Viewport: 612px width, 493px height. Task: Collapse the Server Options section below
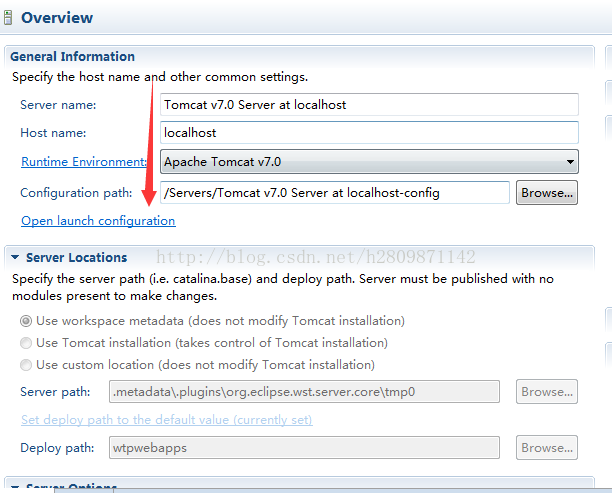coord(15,486)
